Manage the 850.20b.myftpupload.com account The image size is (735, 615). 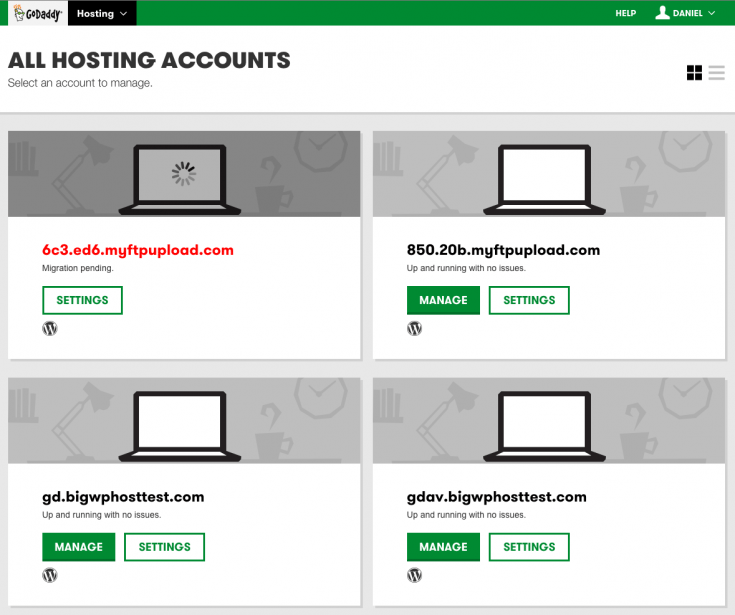coord(443,300)
